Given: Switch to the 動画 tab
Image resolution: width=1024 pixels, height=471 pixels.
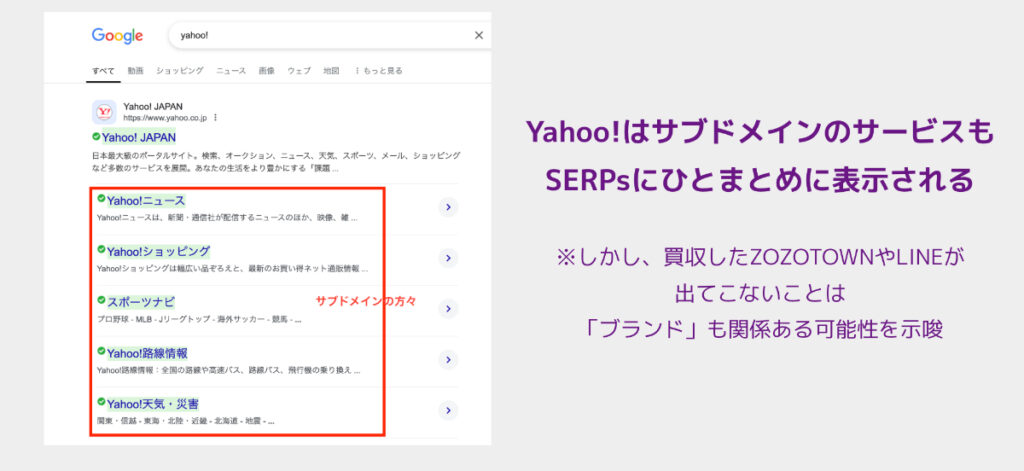Looking at the screenshot, I should click(x=135, y=71).
